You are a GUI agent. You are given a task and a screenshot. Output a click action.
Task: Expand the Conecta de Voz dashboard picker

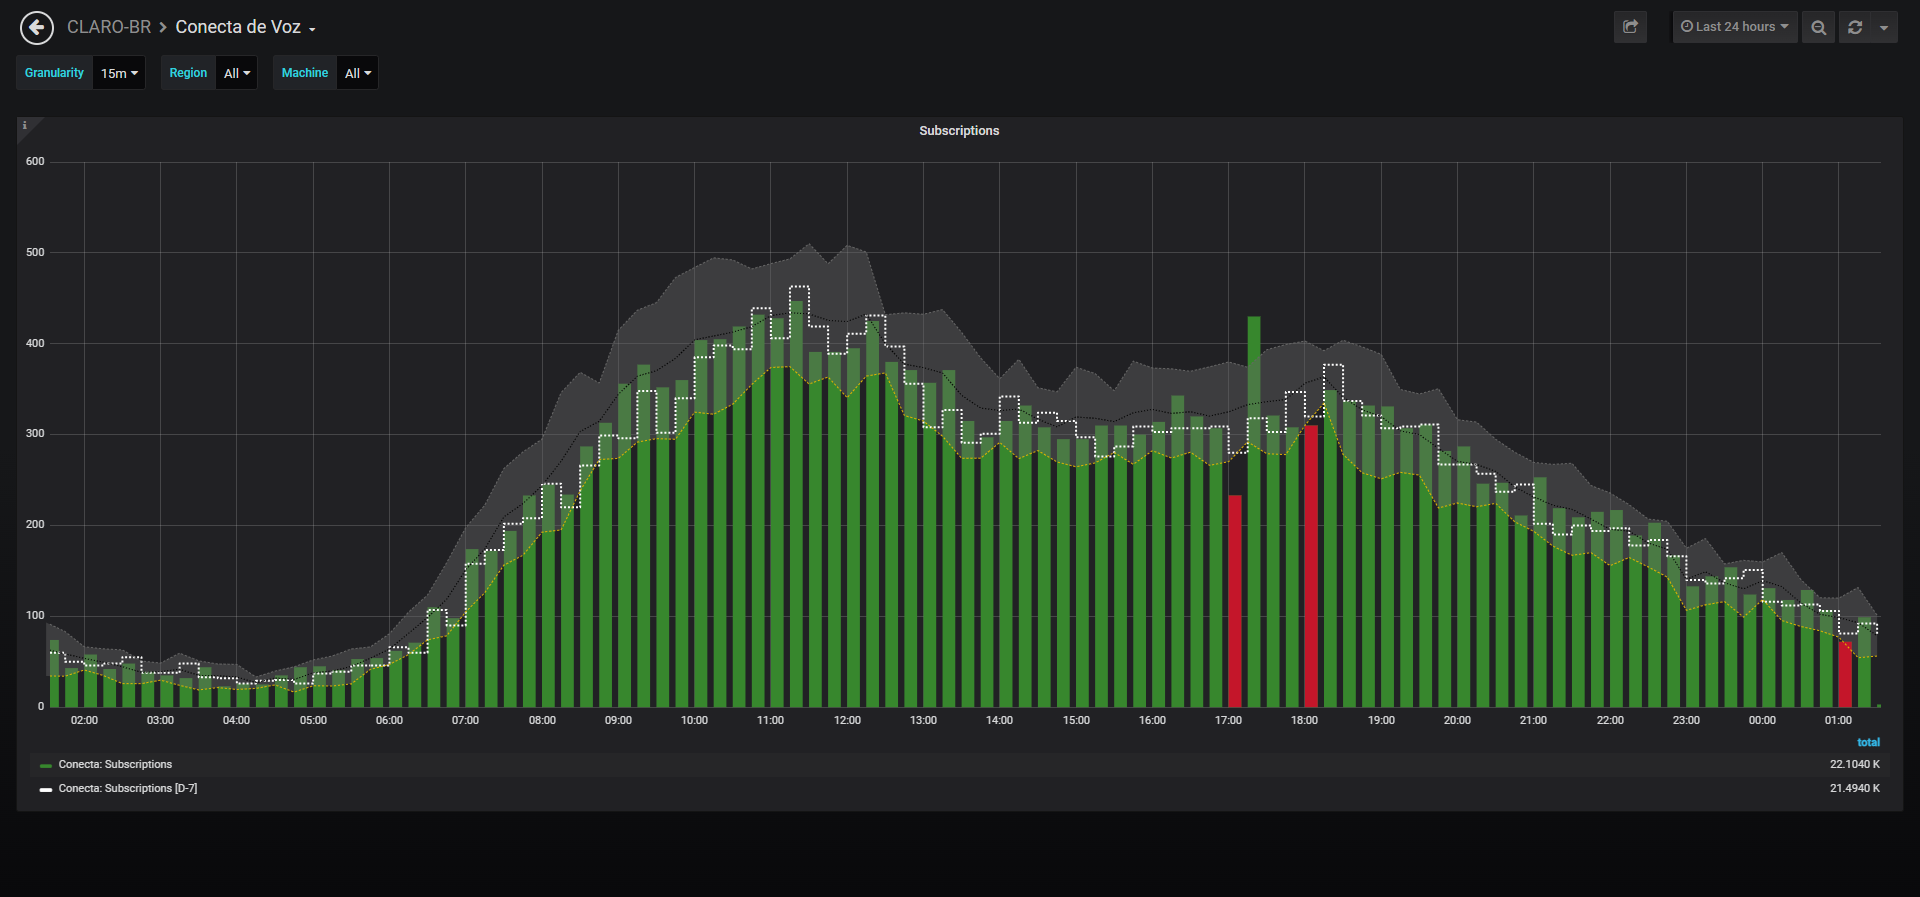tap(246, 27)
